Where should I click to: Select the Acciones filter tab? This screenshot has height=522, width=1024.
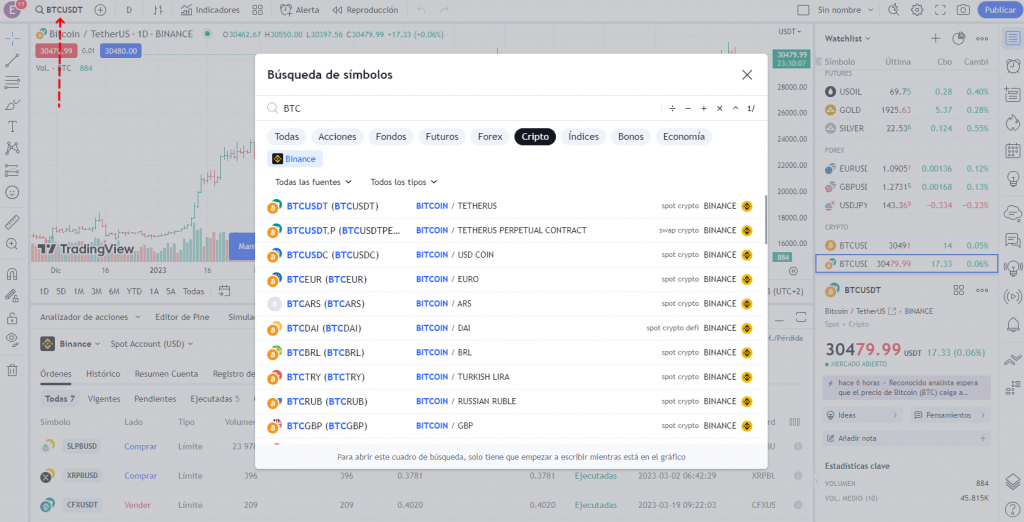(x=337, y=137)
